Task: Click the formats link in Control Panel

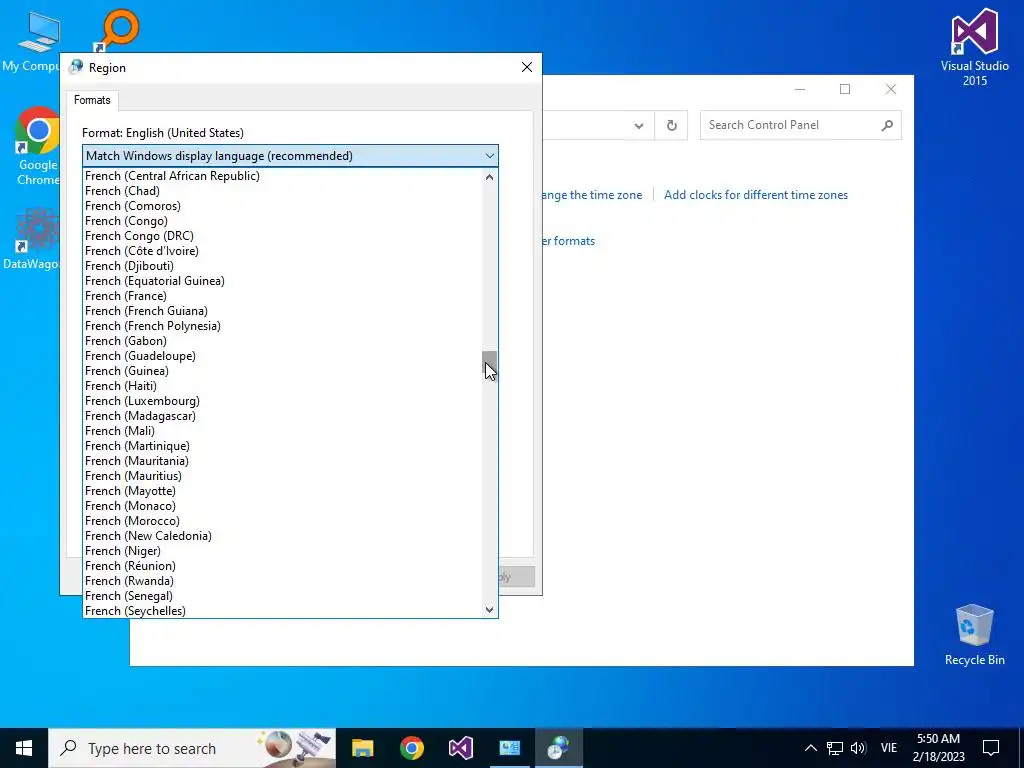Action: (x=569, y=241)
